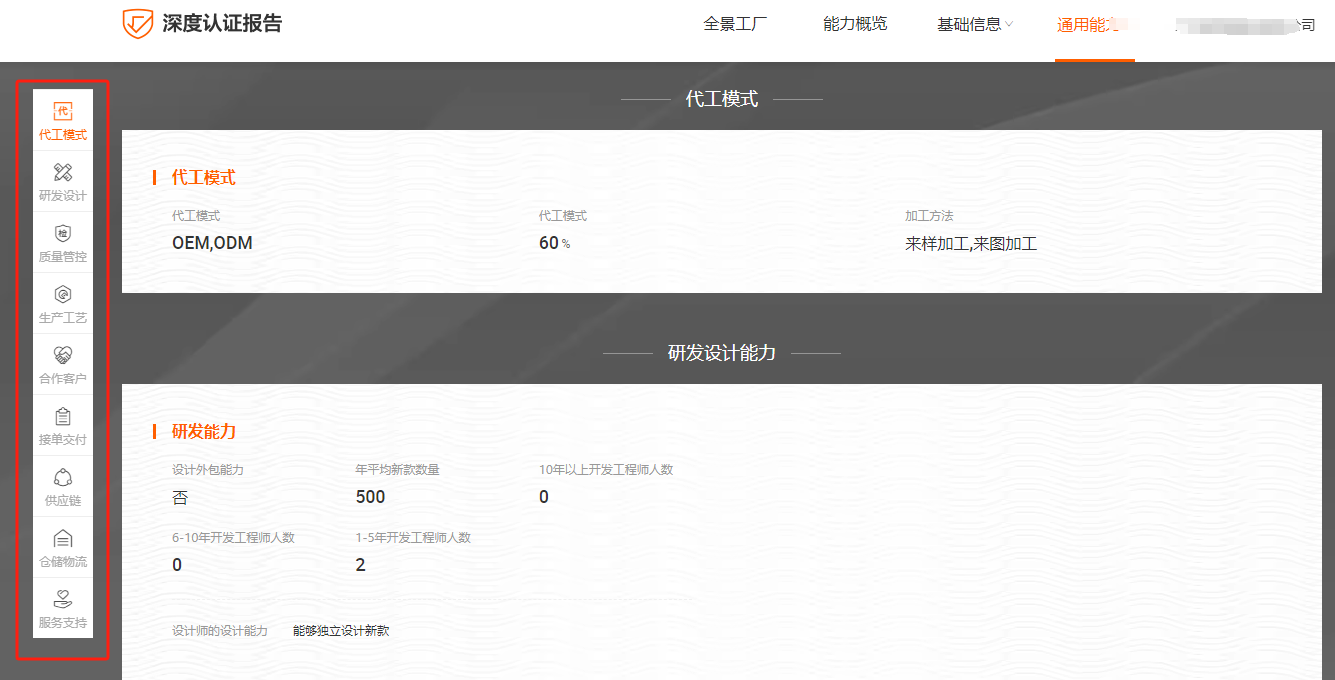Open 生产工艺 from the sidebar navigation
1335x680 pixels.
pos(62,302)
